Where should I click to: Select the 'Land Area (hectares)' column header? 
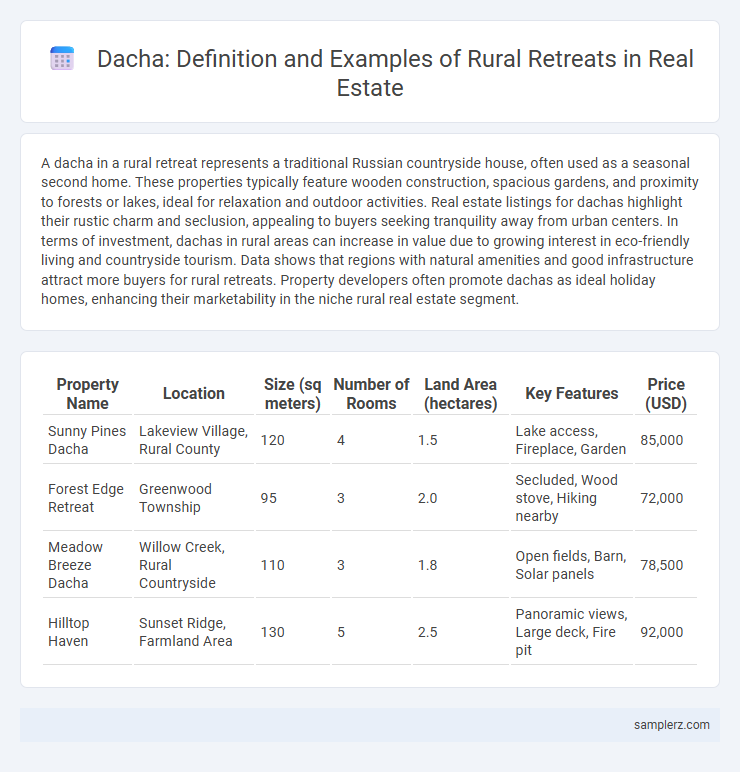click(460, 393)
